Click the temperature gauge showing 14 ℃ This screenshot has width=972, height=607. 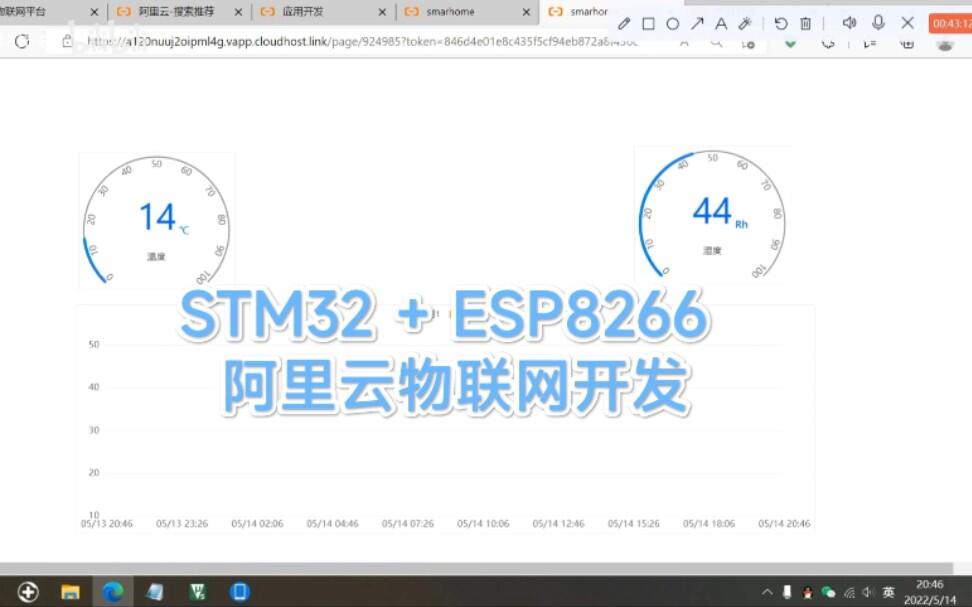(157, 220)
